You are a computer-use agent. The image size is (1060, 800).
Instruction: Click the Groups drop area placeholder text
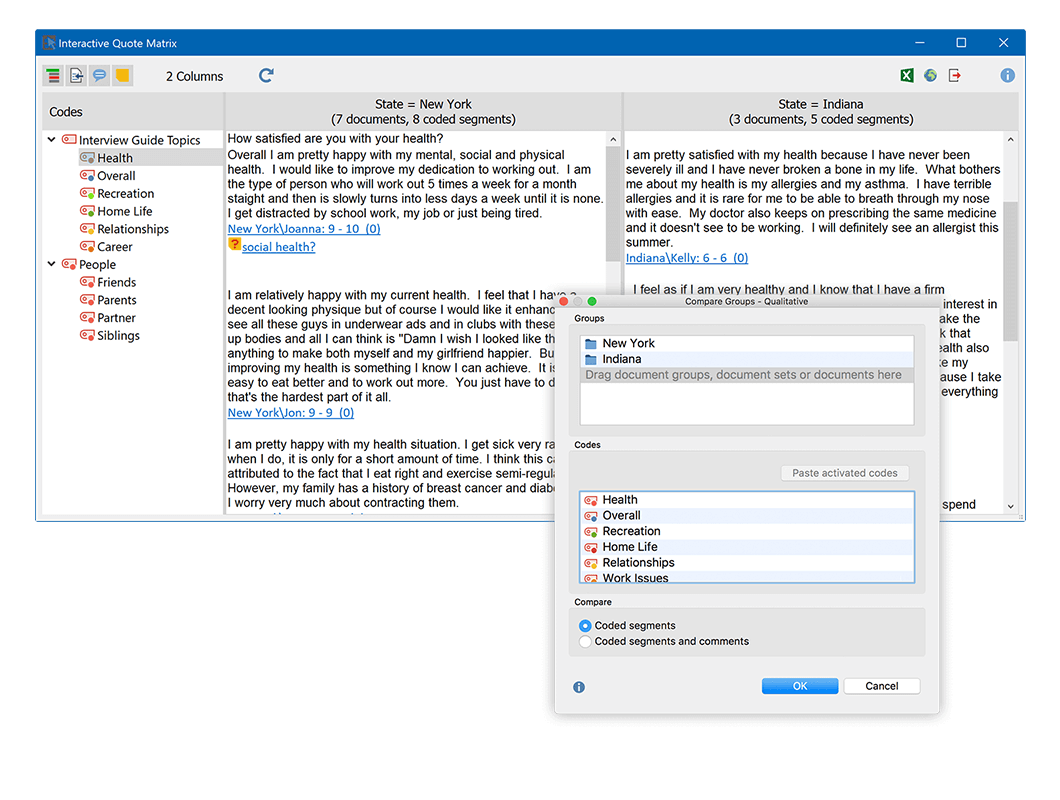[743, 375]
